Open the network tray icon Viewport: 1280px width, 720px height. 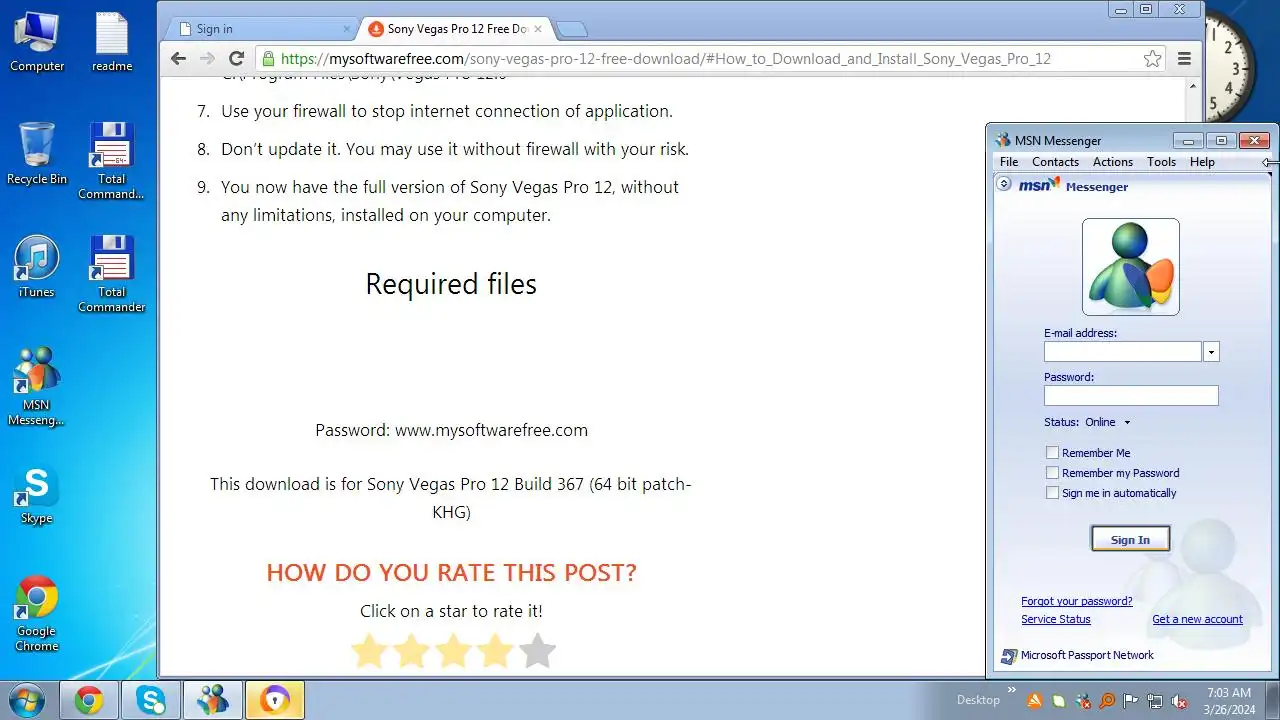[x=1155, y=701]
